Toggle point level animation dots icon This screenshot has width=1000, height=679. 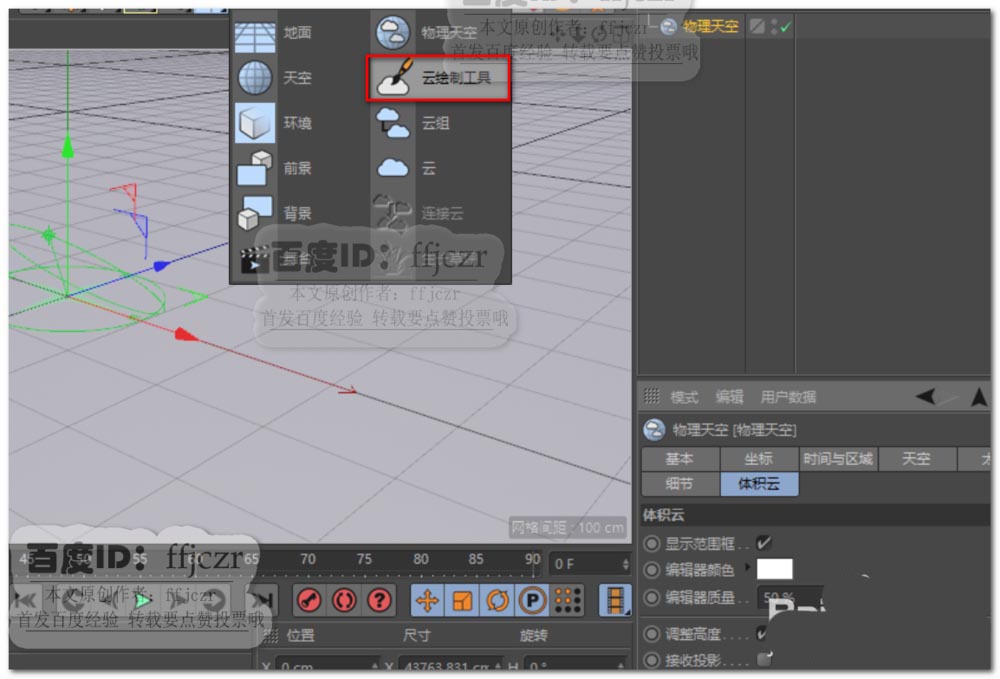tap(567, 600)
